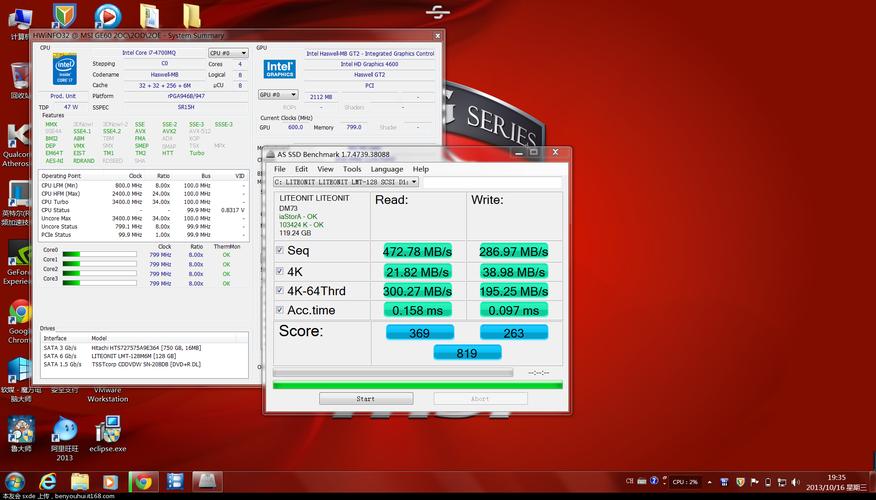
Task: Open the LITEONIT drive selection dropdown
Action: click(346, 182)
